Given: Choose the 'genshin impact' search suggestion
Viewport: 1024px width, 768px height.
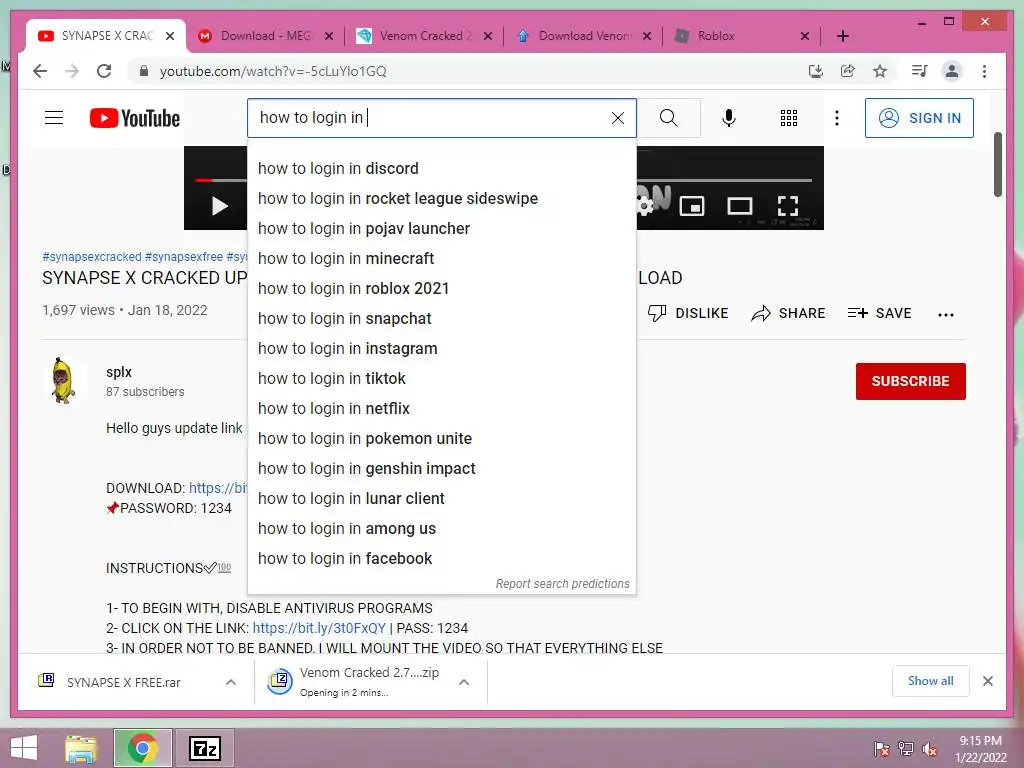Looking at the screenshot, I should pyautogui.click(x=441, y=469).
